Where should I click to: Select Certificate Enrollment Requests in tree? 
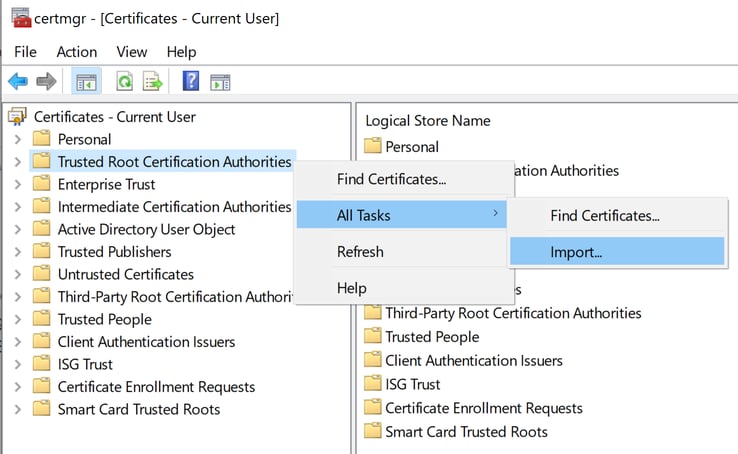[156, 387]
